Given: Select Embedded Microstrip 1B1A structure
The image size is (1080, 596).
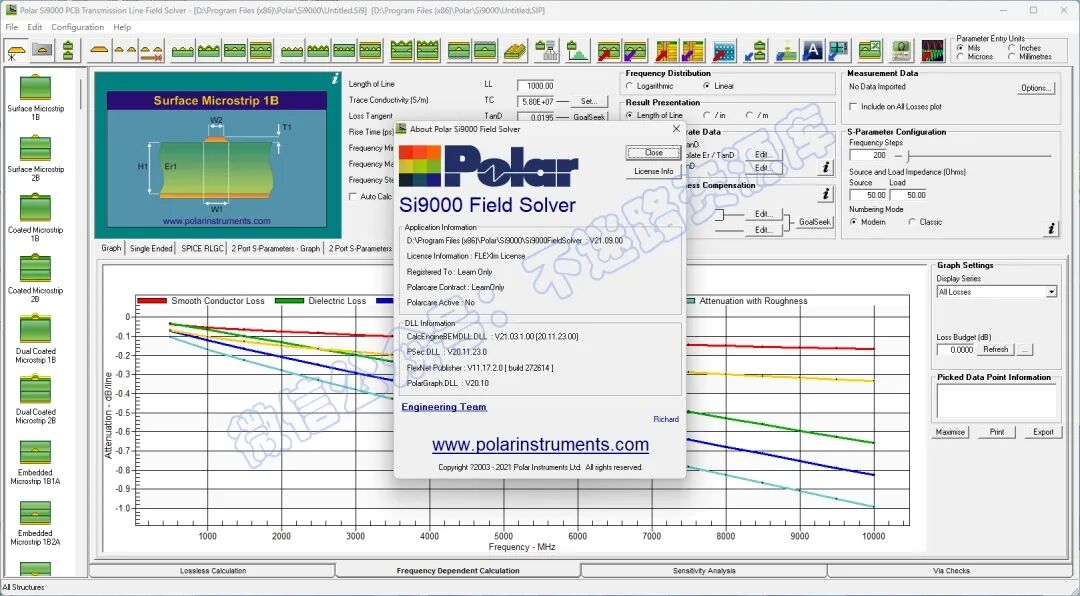Looking at the screenshot, I should (x=35, y=462).
